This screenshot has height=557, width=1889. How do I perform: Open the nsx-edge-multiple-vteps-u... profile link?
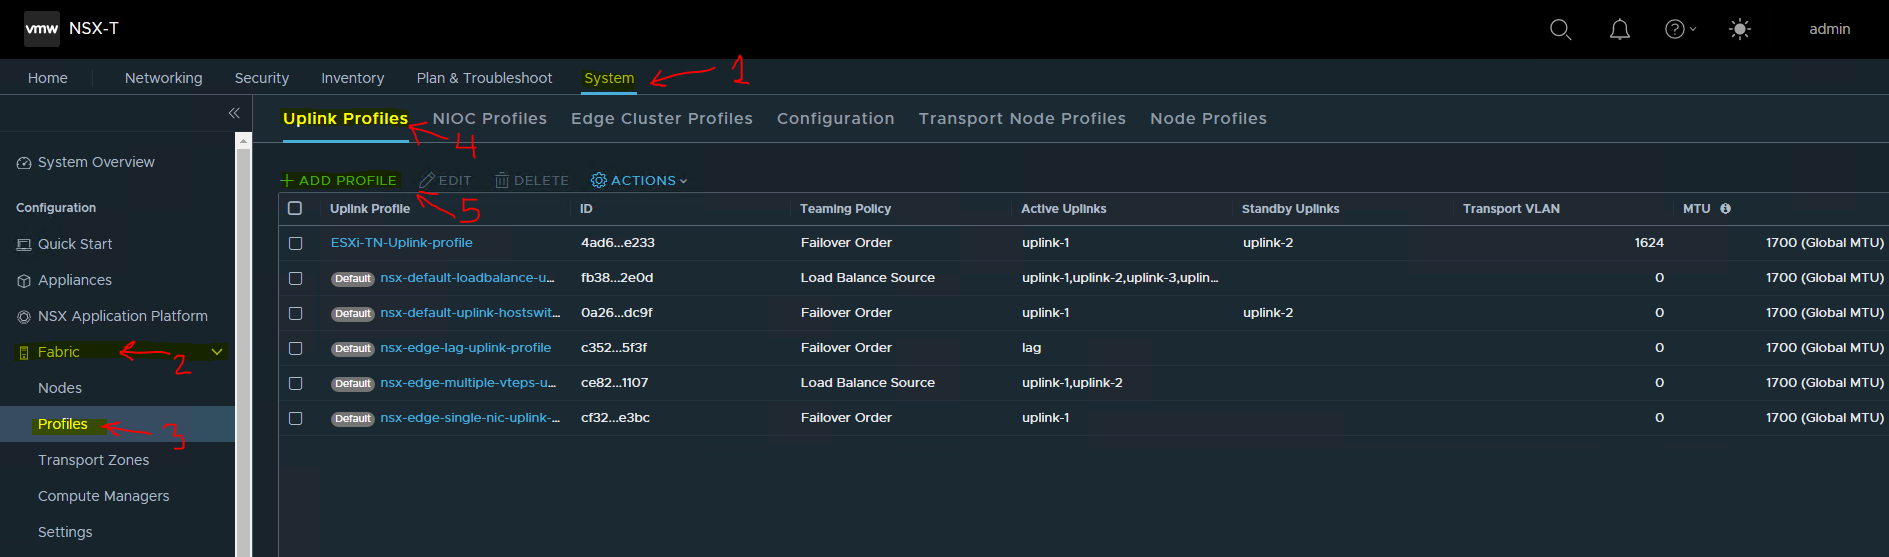468,383
